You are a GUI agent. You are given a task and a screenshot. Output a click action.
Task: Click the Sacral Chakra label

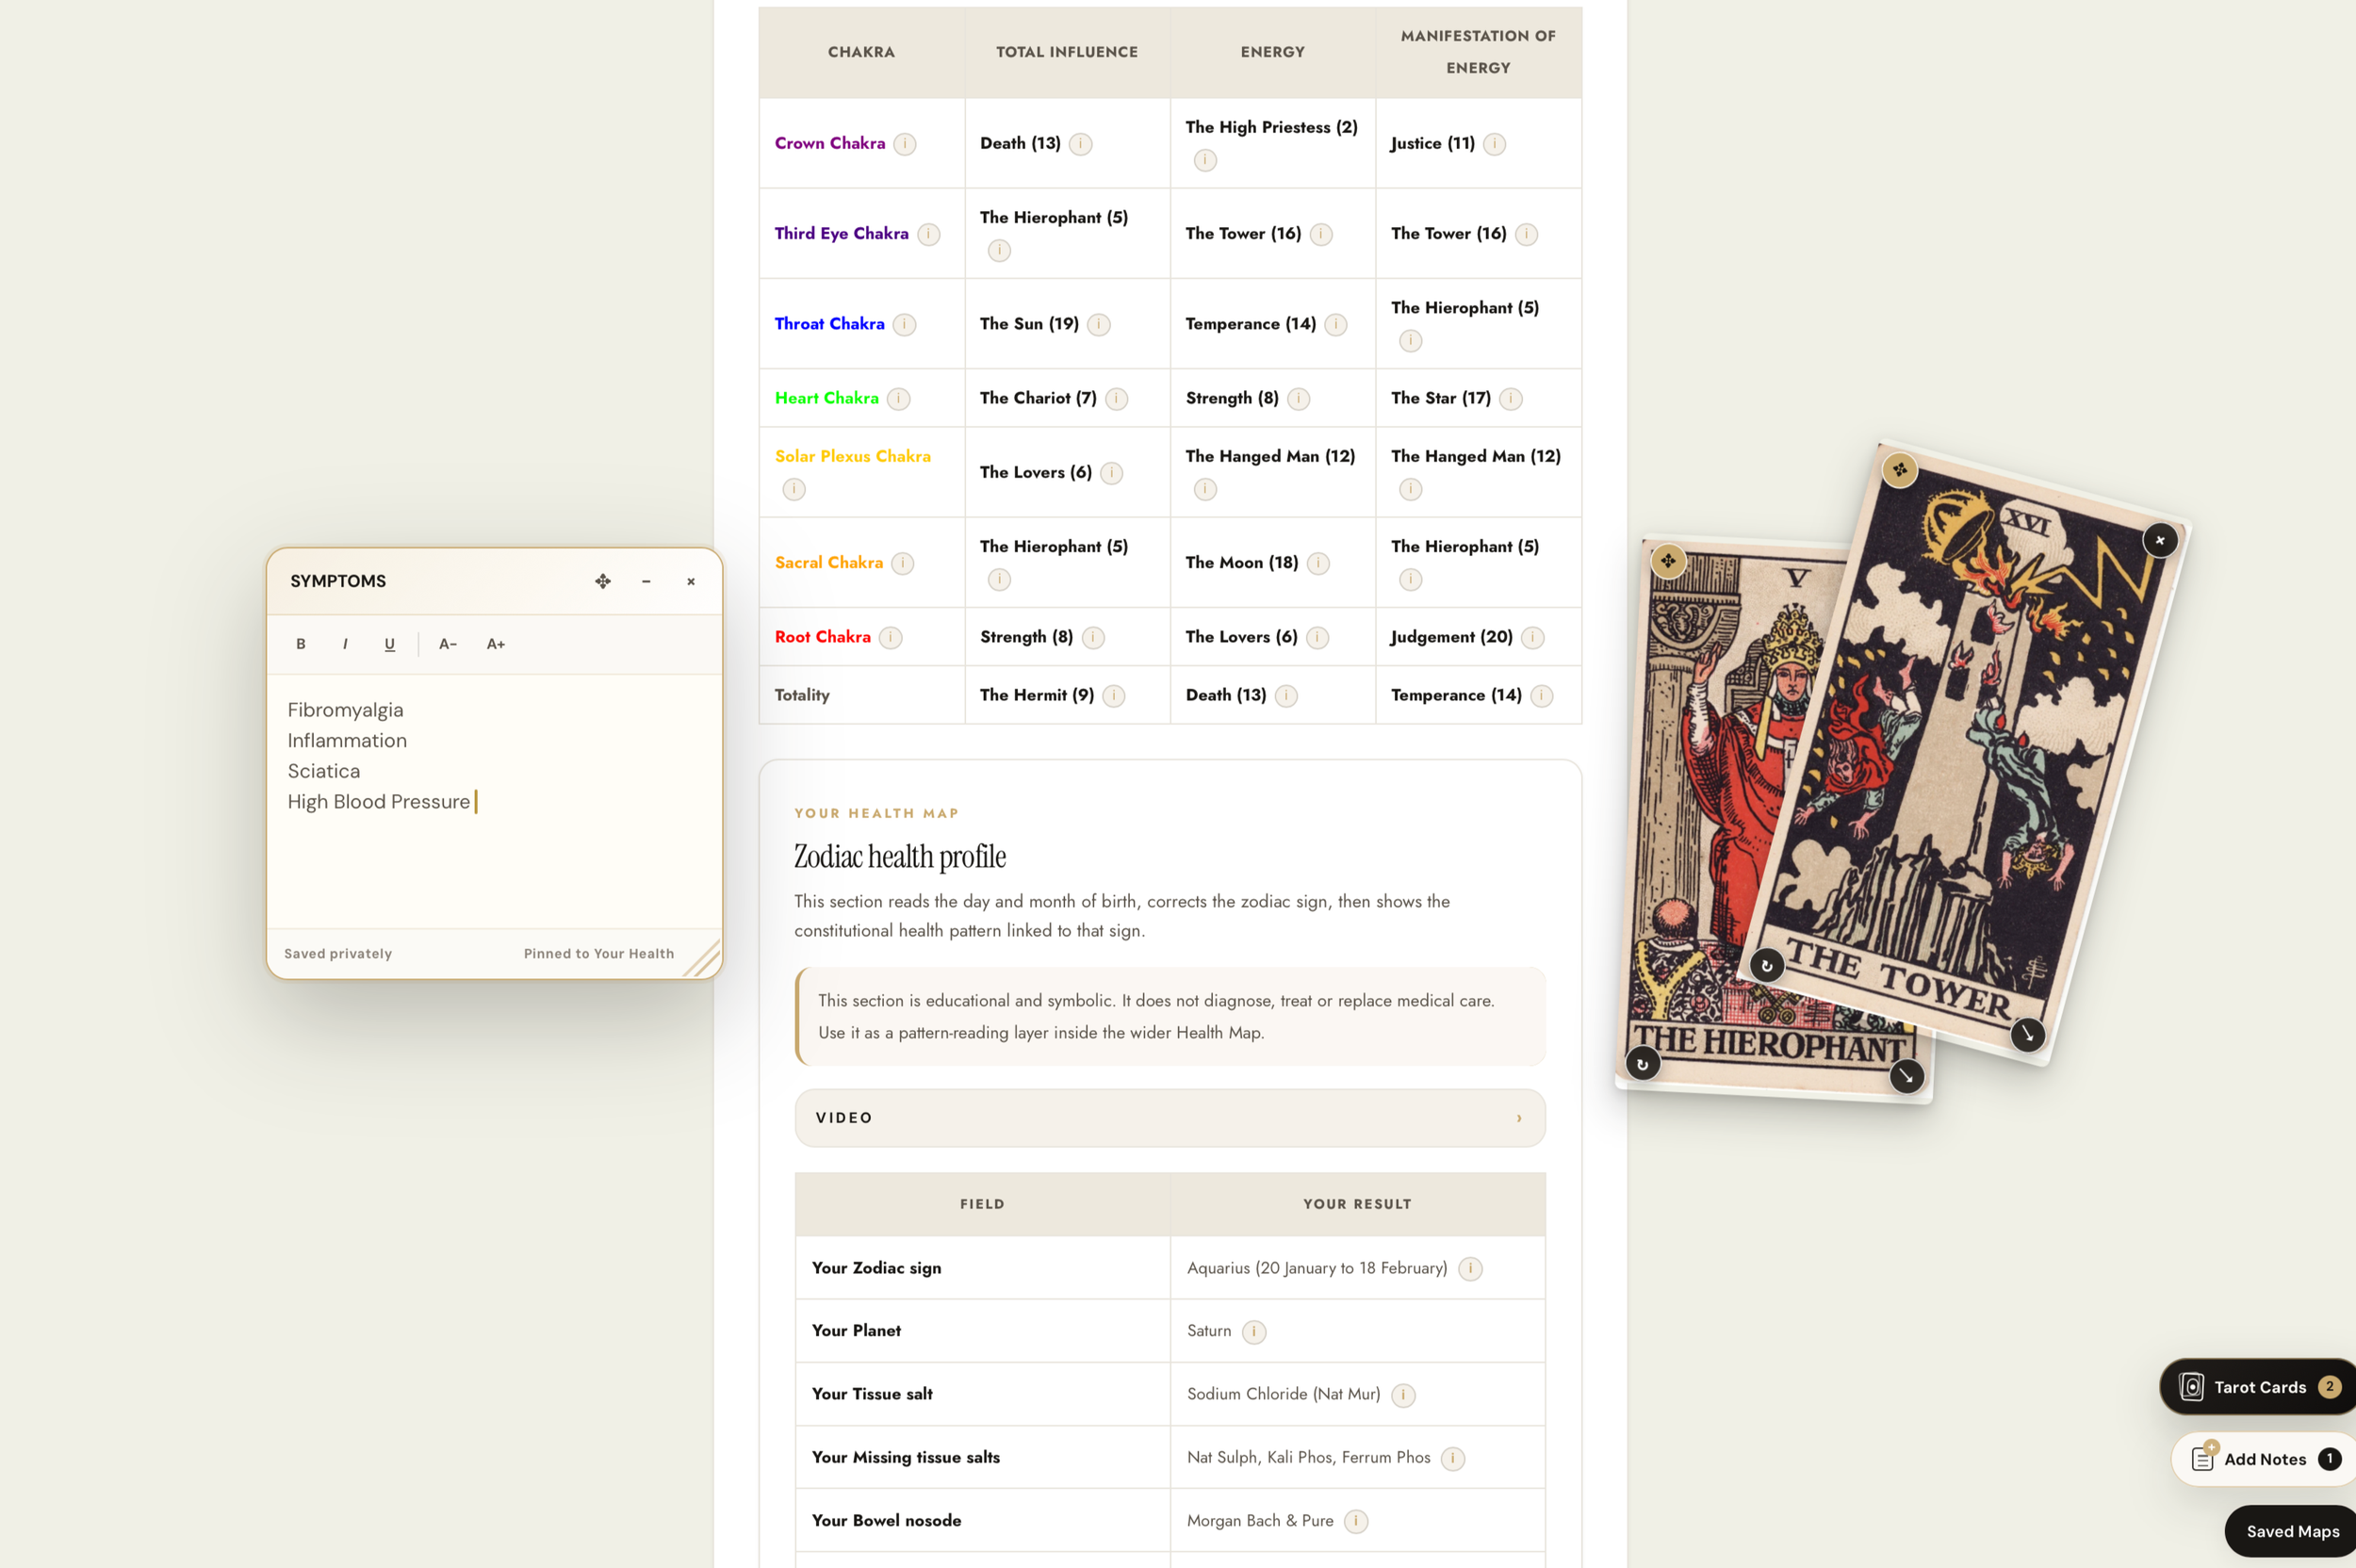tap(828, 563)
